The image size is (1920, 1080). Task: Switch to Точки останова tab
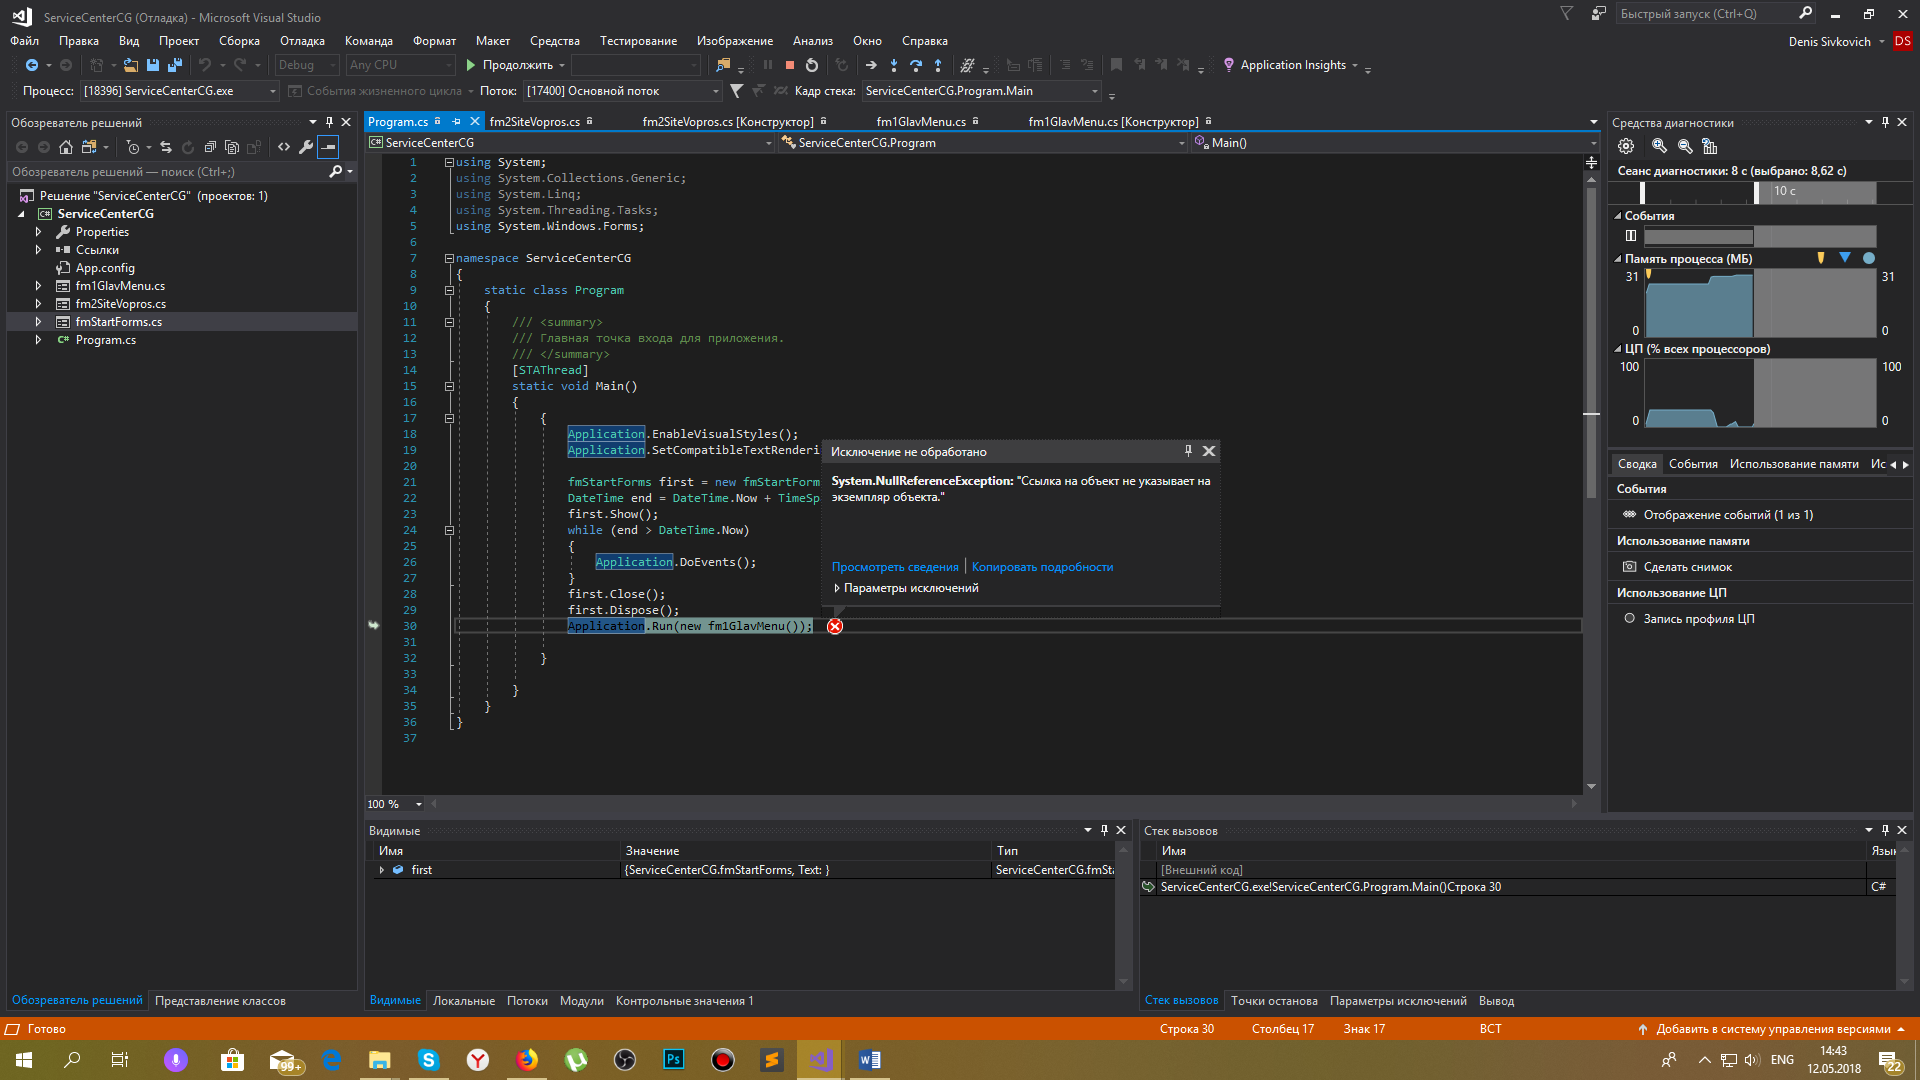pyautogui.click(x=1274, y=1001)
